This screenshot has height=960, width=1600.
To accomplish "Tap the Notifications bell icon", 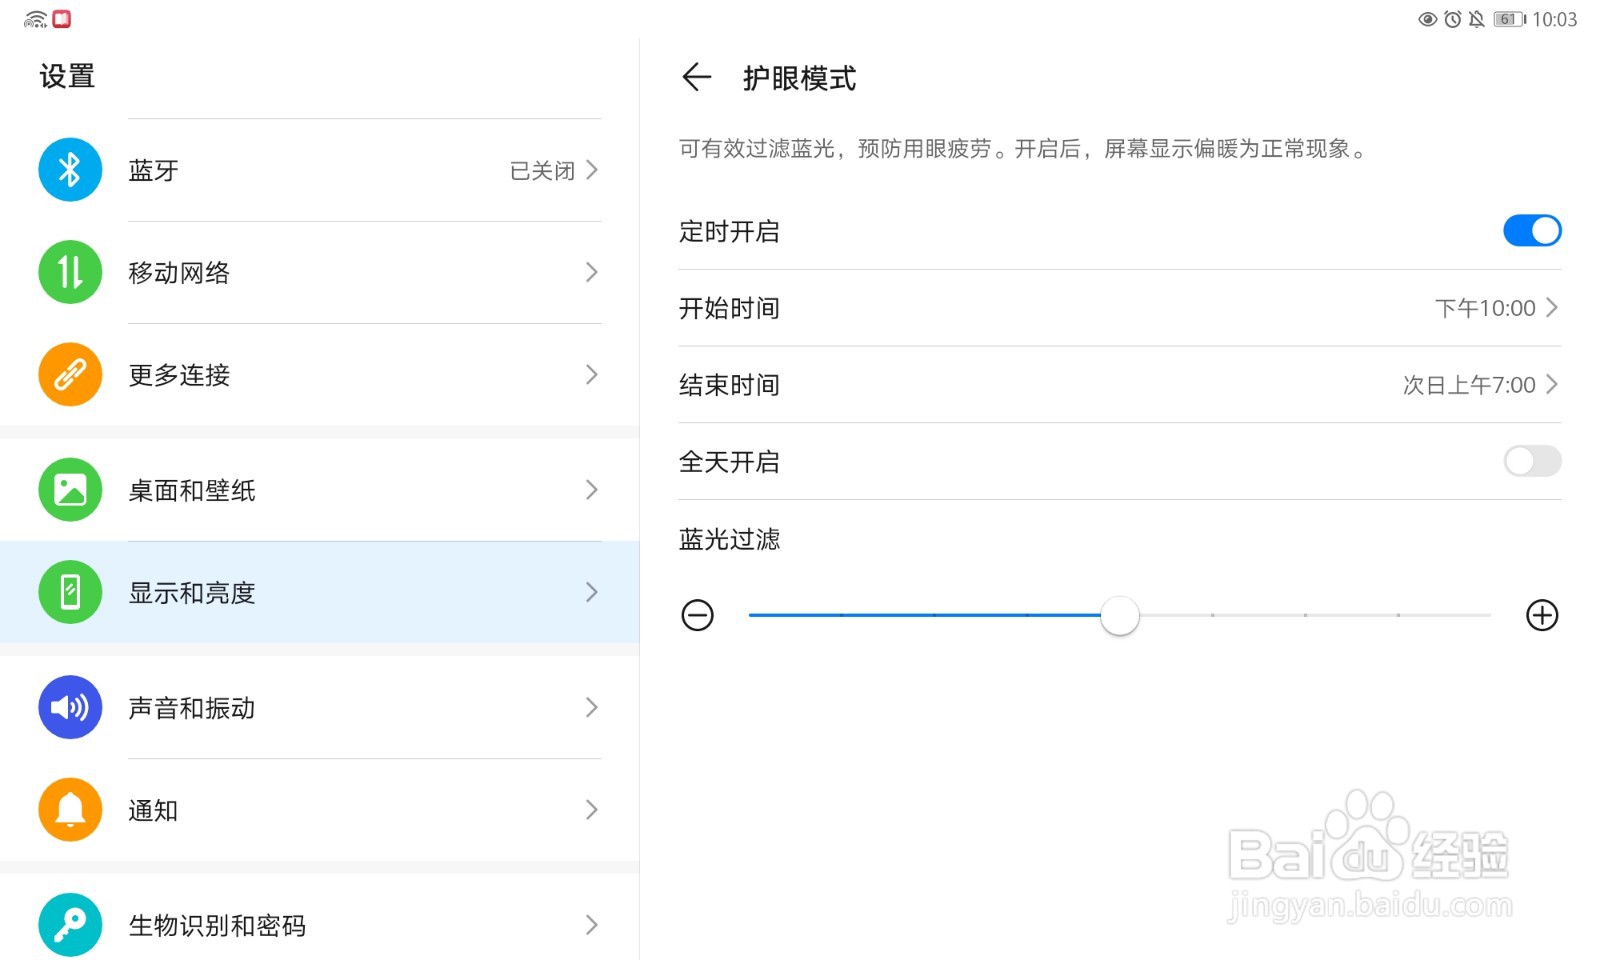I will [70, 809].
